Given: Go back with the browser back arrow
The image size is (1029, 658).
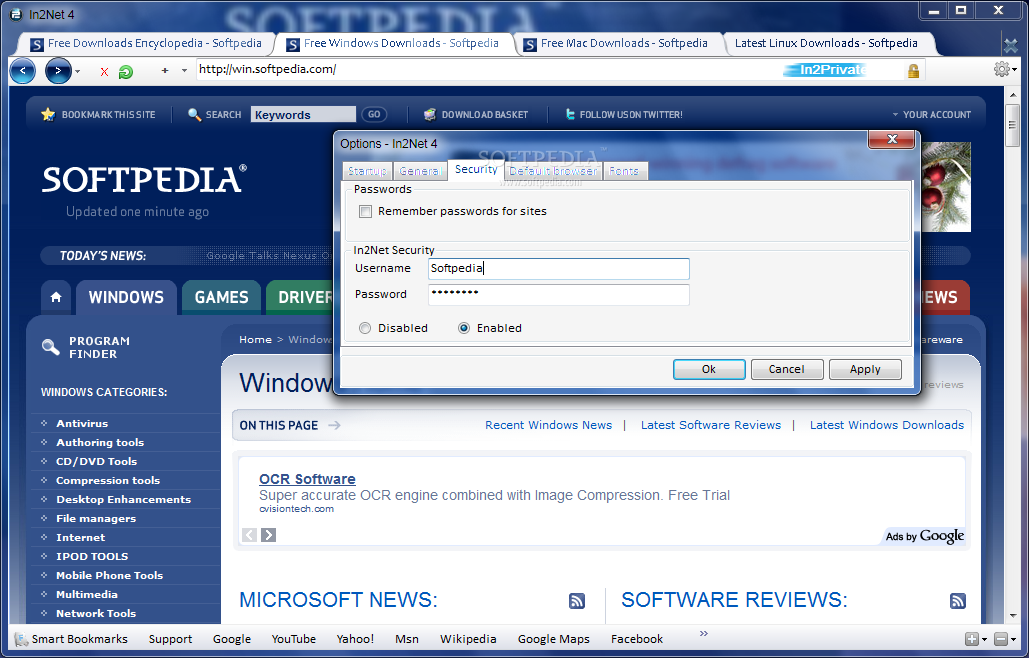Looking at the screenshot, I should click(23, 71).
